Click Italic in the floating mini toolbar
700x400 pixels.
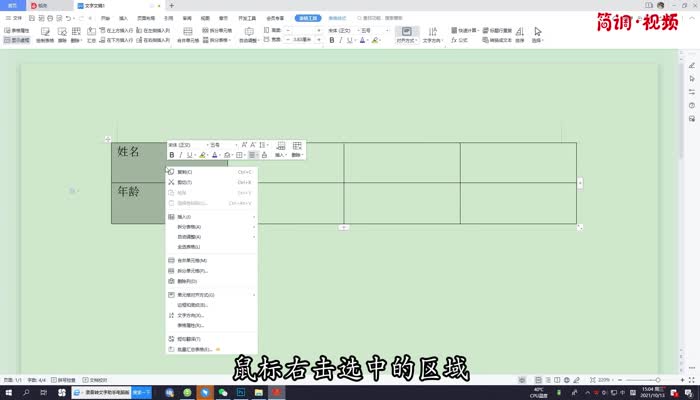click(x=181, y=155)
